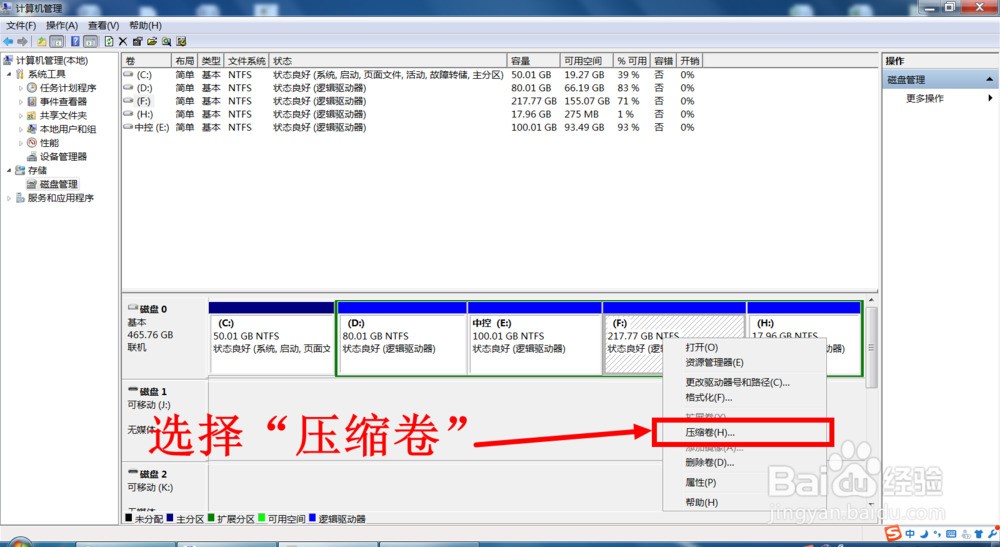This screenshot has height=547, width=1000.
Task: Click the black X delete toolbar icon
Action: coord(123,41)
